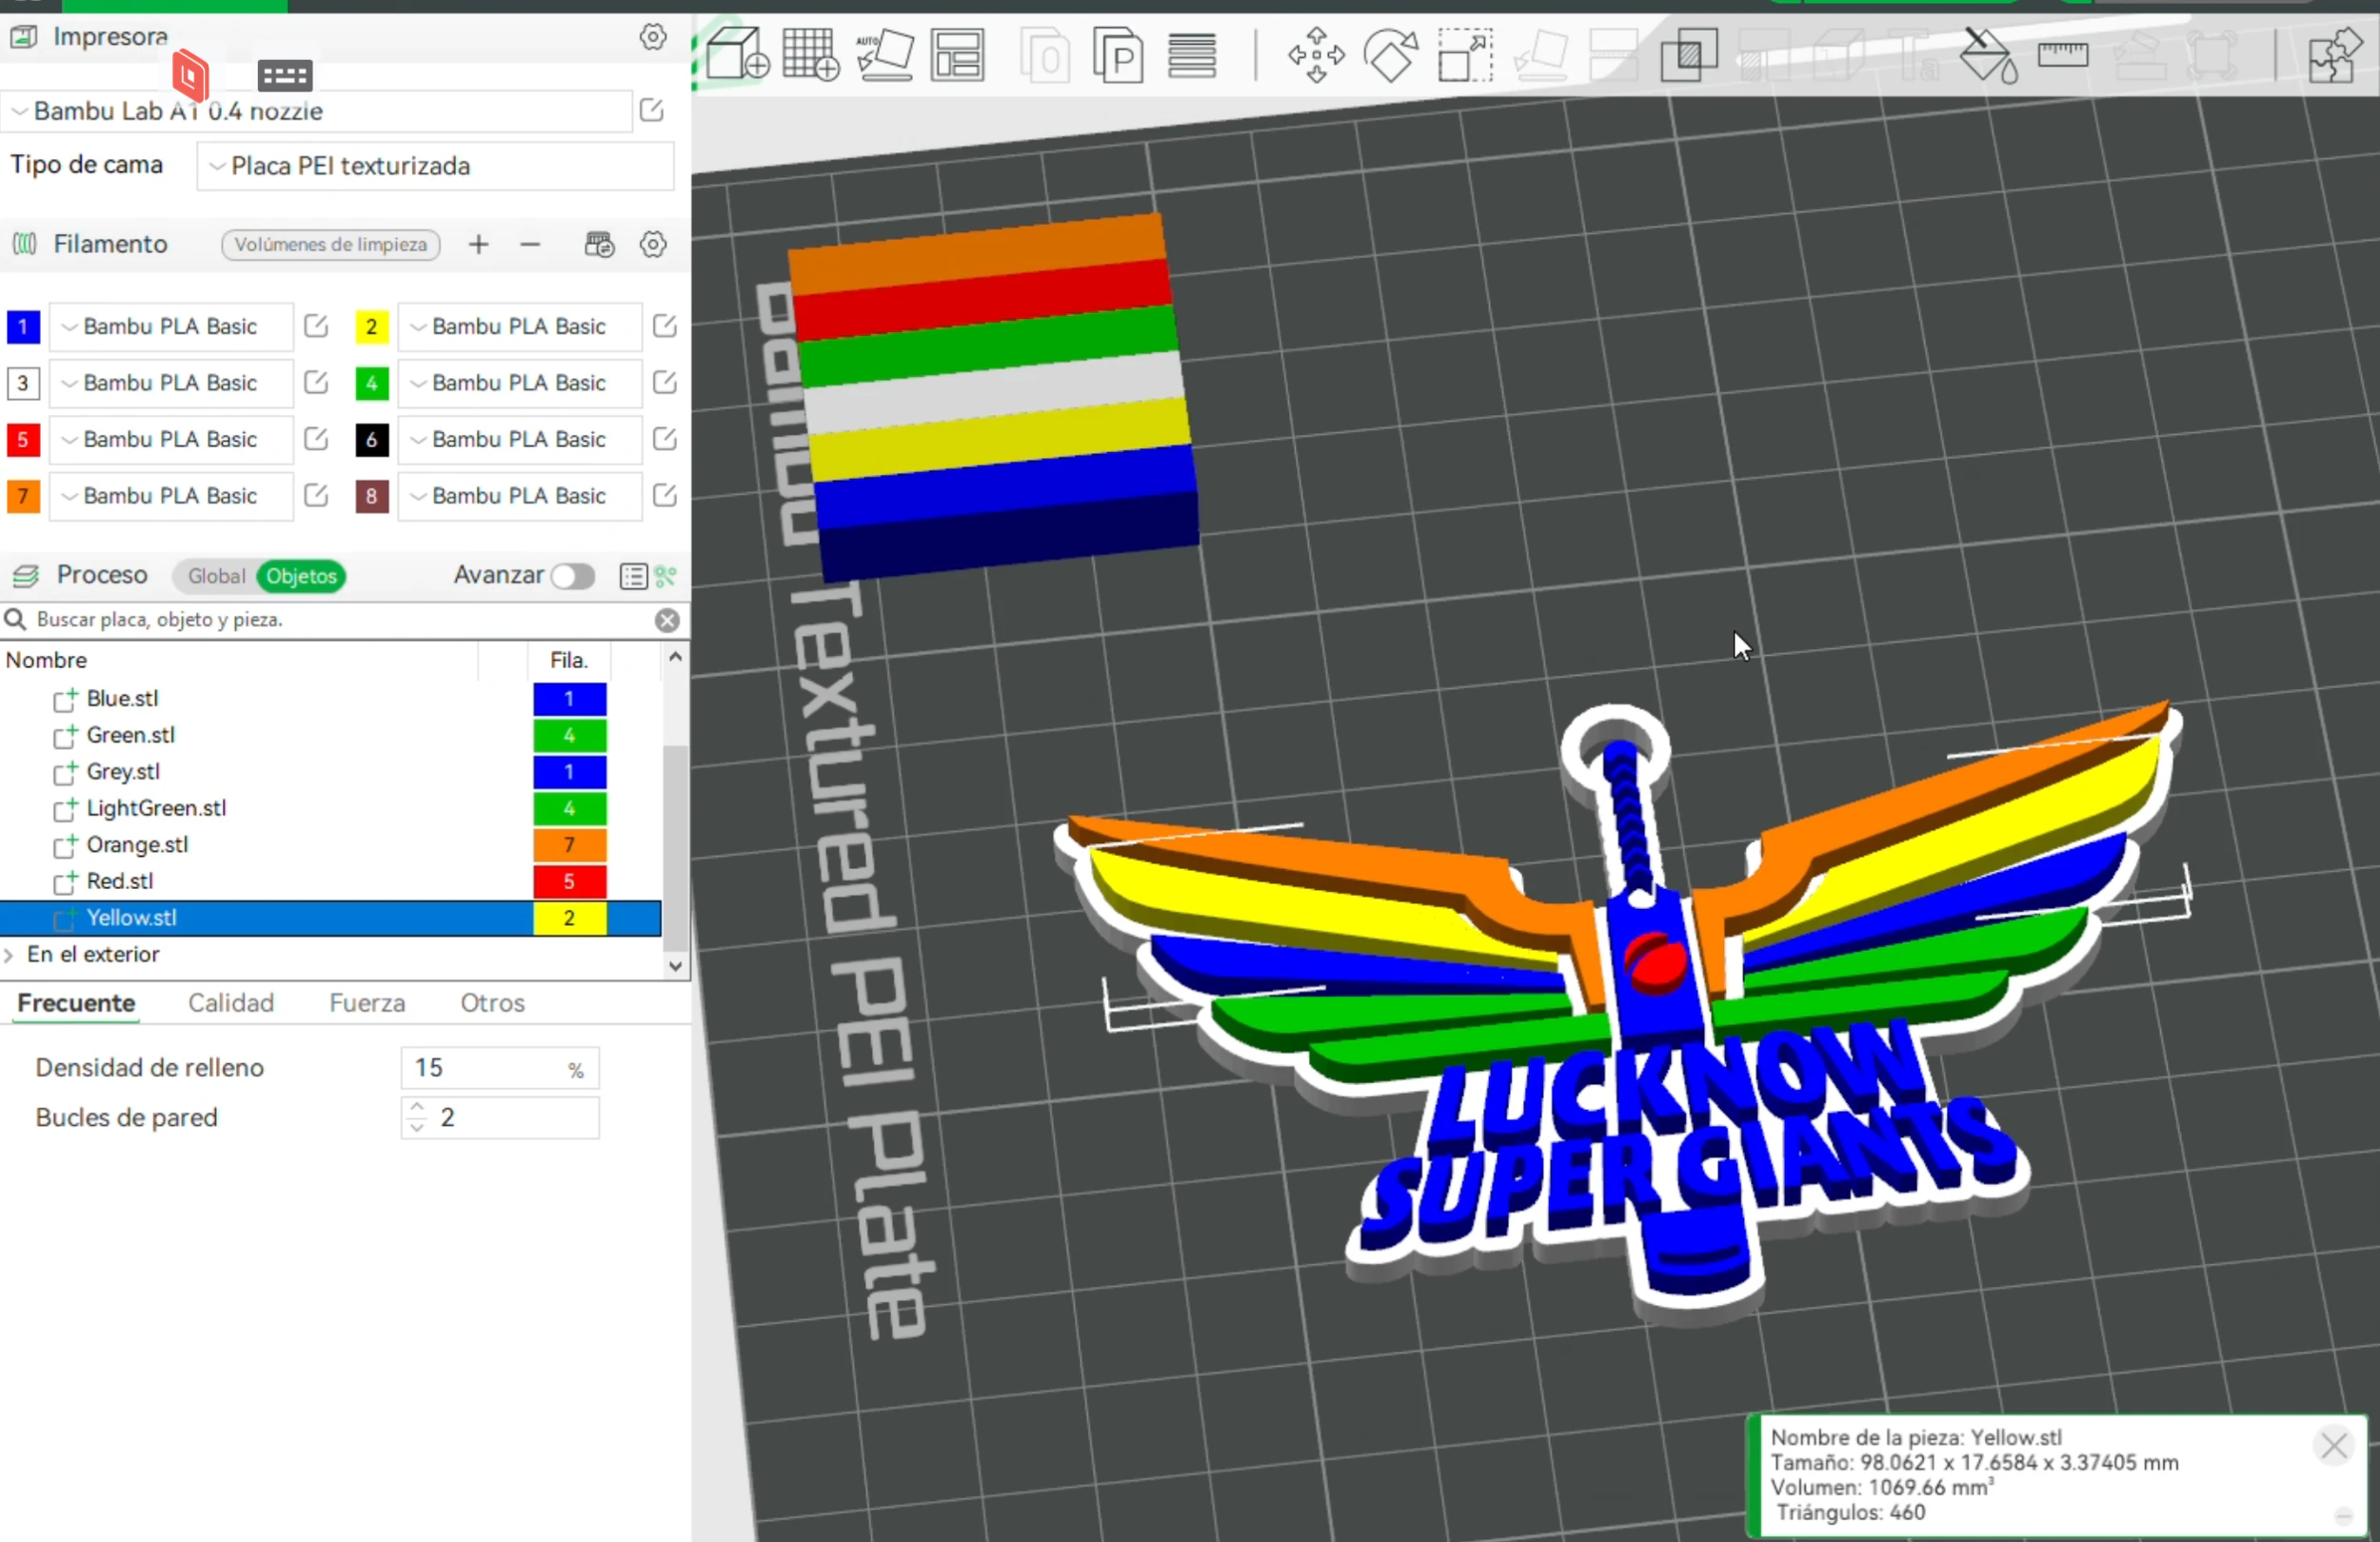Click the AMS sync filament icon
Screen dimensions: 2380x1542
(599, 244)
